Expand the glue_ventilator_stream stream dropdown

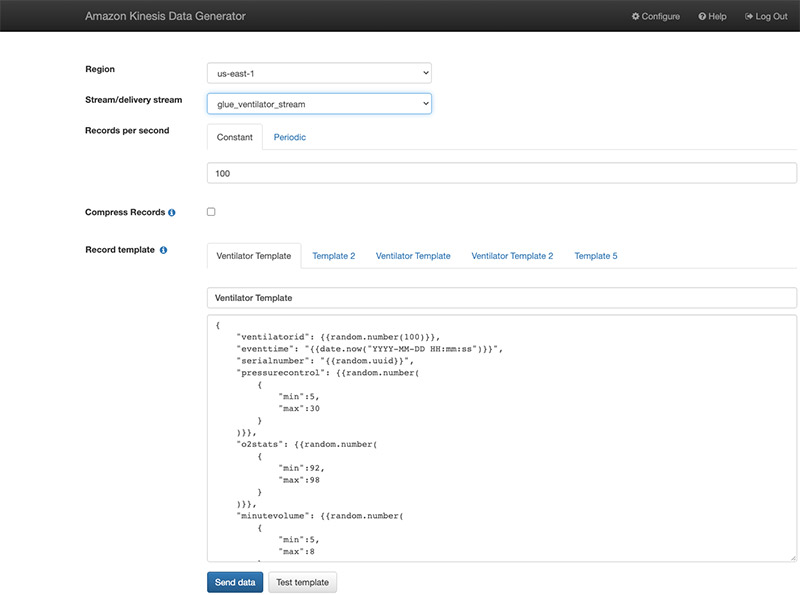319,104
